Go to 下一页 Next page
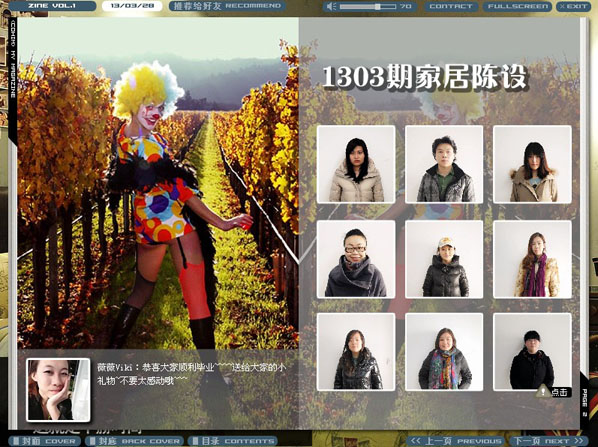598x447 pixels. pos(549,441)
